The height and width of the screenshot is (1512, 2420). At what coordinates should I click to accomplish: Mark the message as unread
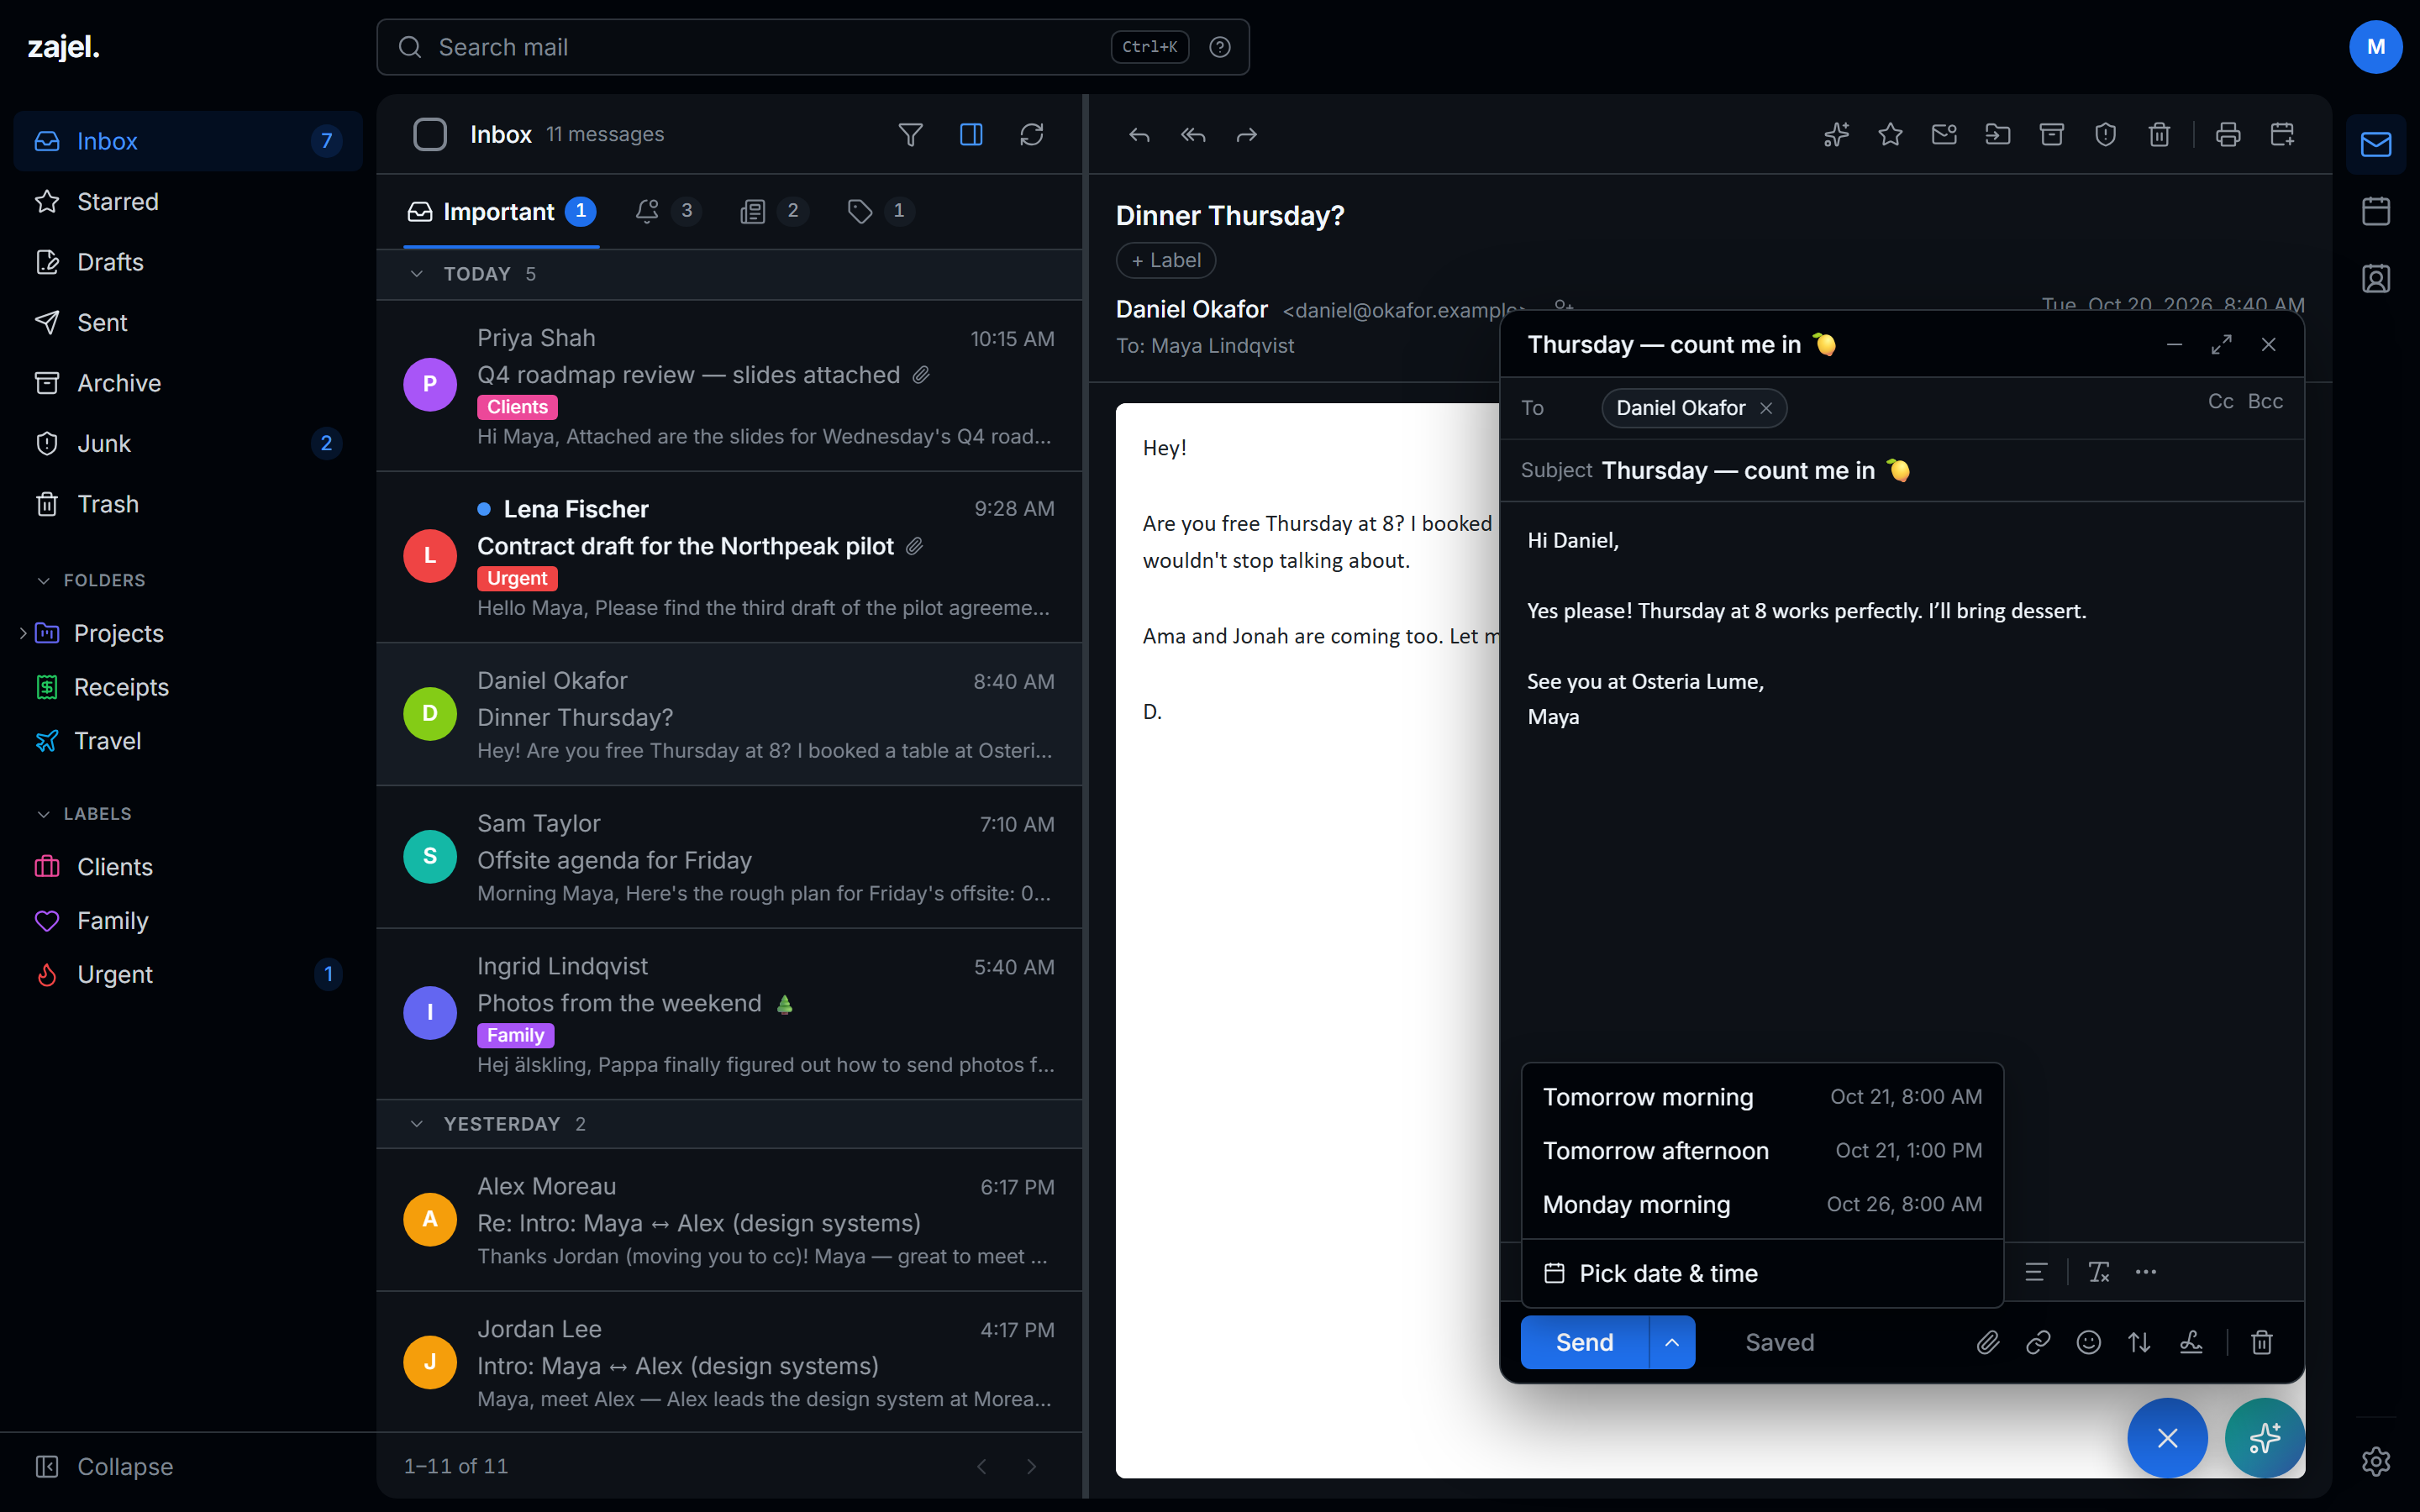coord(1944,134)
